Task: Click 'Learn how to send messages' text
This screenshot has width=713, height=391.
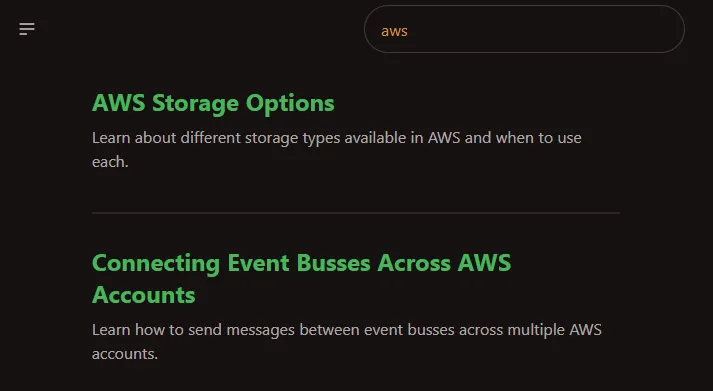Action: (x=193, y=330)
